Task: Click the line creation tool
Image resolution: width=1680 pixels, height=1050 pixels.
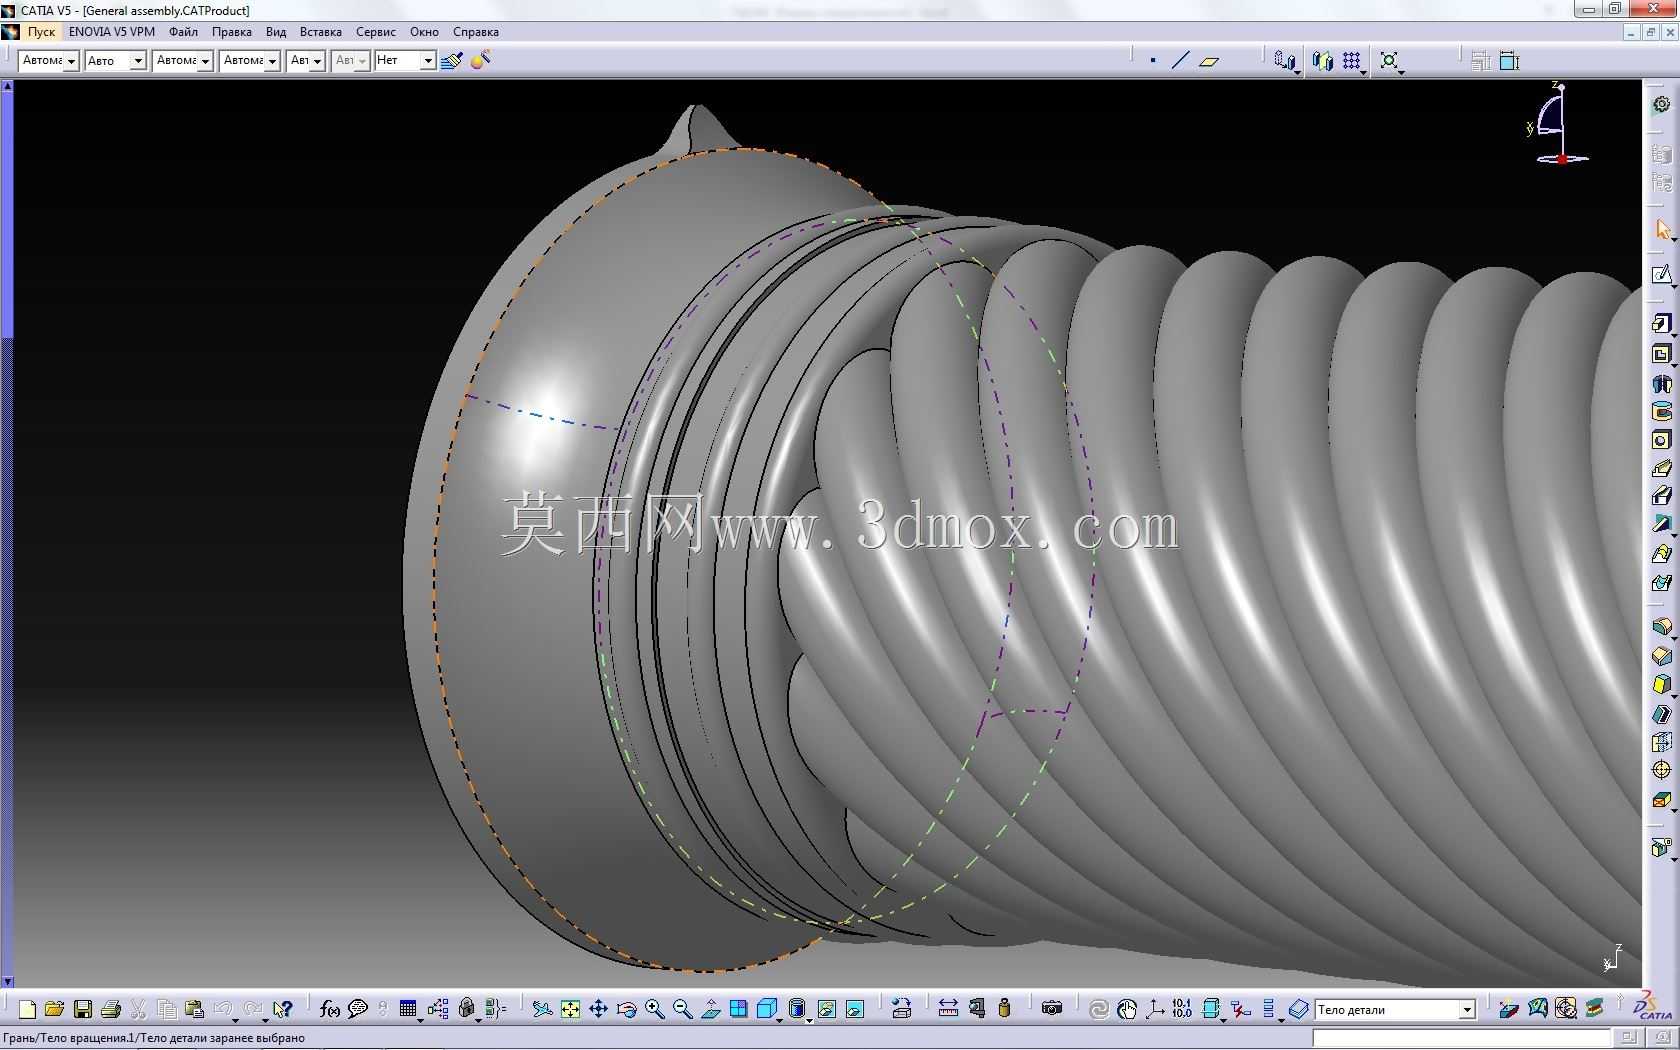Action: pos(1181,61)
